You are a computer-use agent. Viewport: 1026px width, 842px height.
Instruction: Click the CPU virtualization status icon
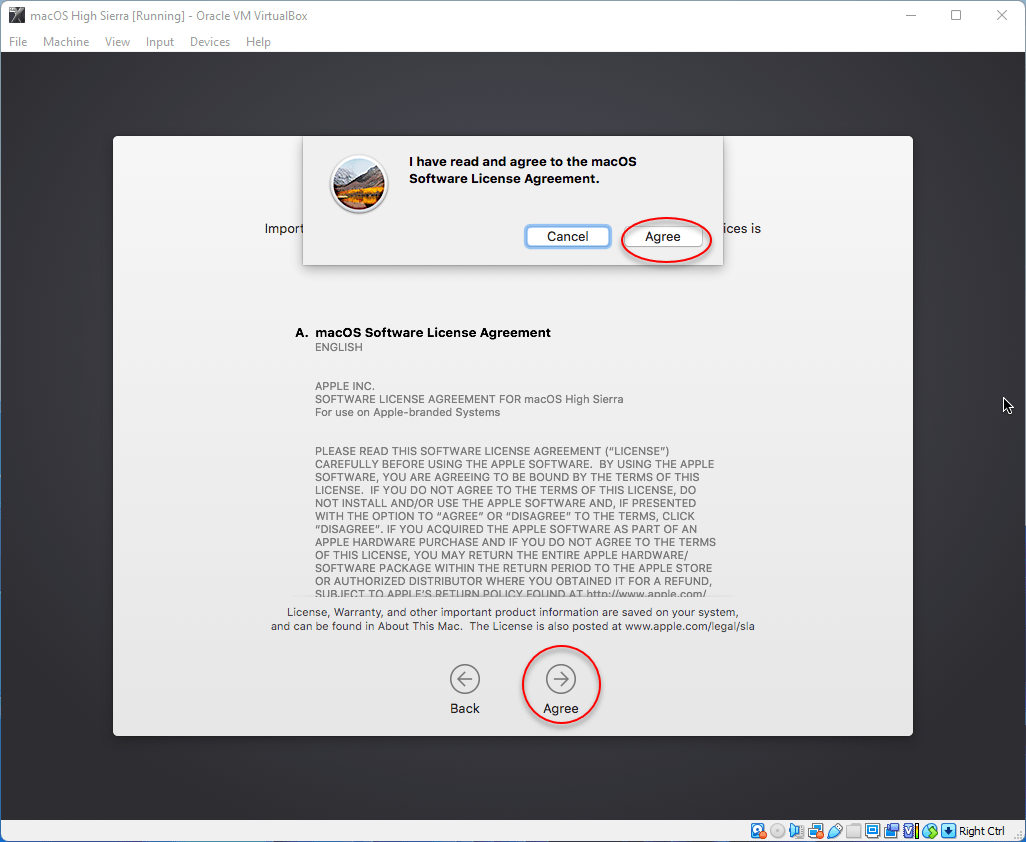[x=910, y=831]
